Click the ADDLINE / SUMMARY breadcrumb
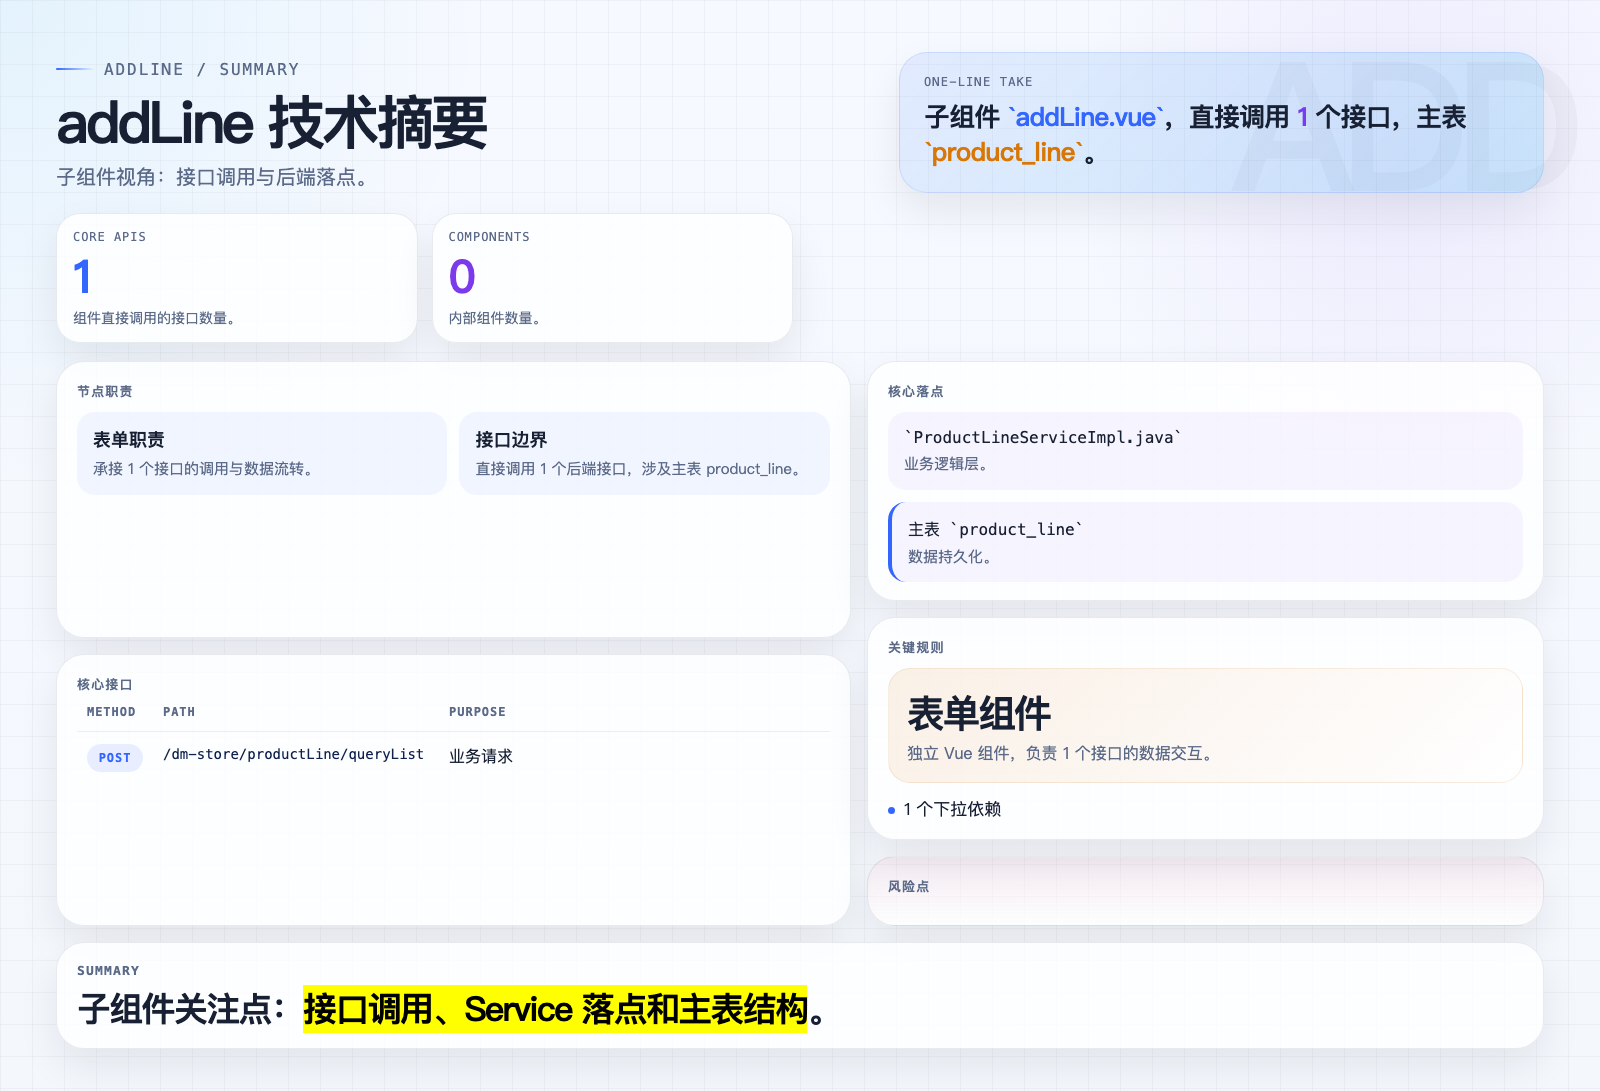 tap(201, 69)
